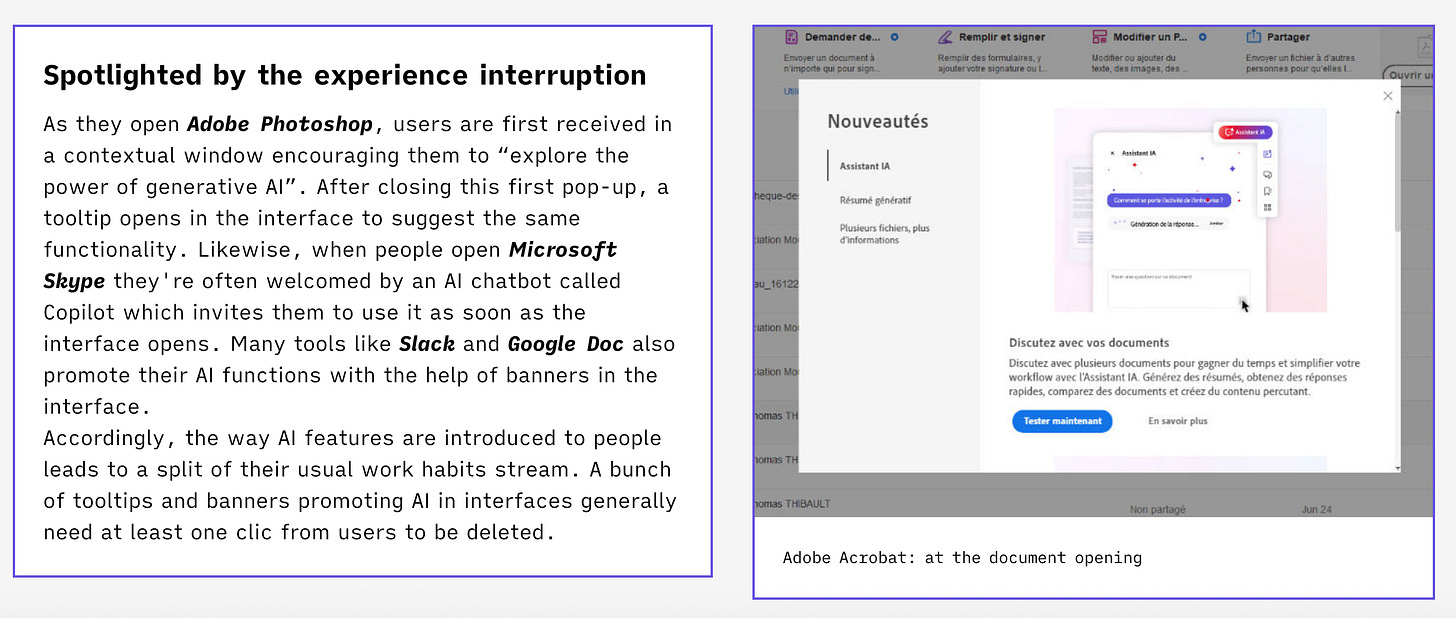Click the Discutez avec vos documents heading
The height and width of the screenshot is (618, 1456).
tap(1089, 343)
